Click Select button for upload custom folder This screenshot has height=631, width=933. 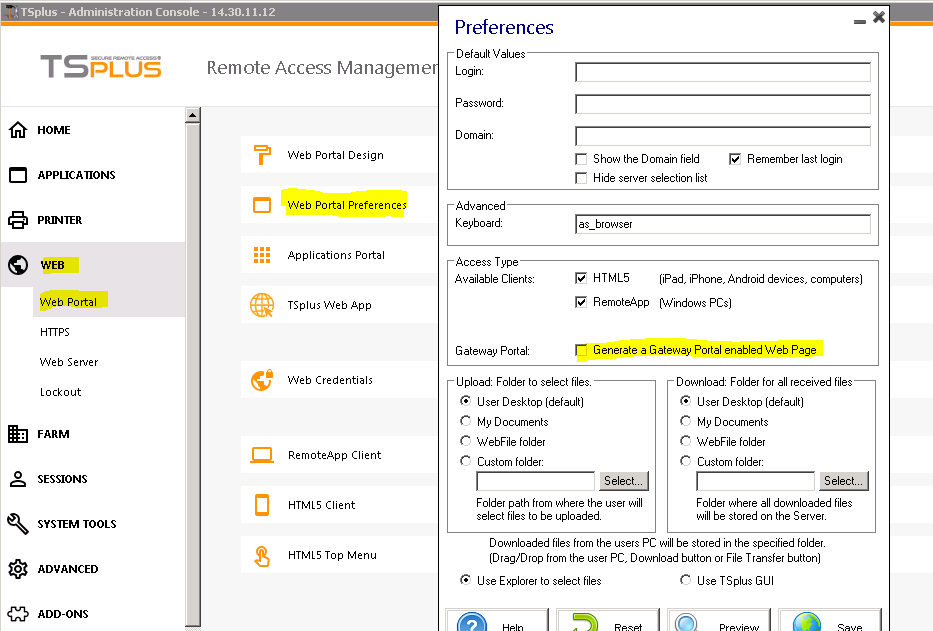(x=622, y=481)
